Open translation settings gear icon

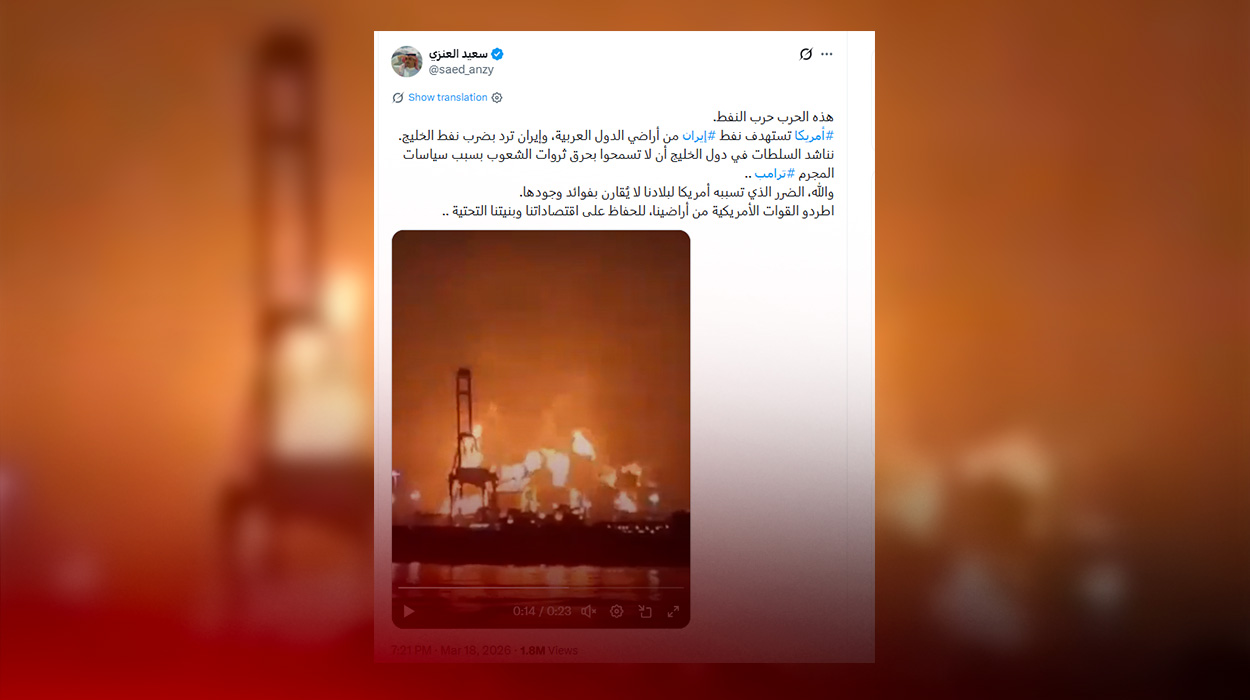497,97
